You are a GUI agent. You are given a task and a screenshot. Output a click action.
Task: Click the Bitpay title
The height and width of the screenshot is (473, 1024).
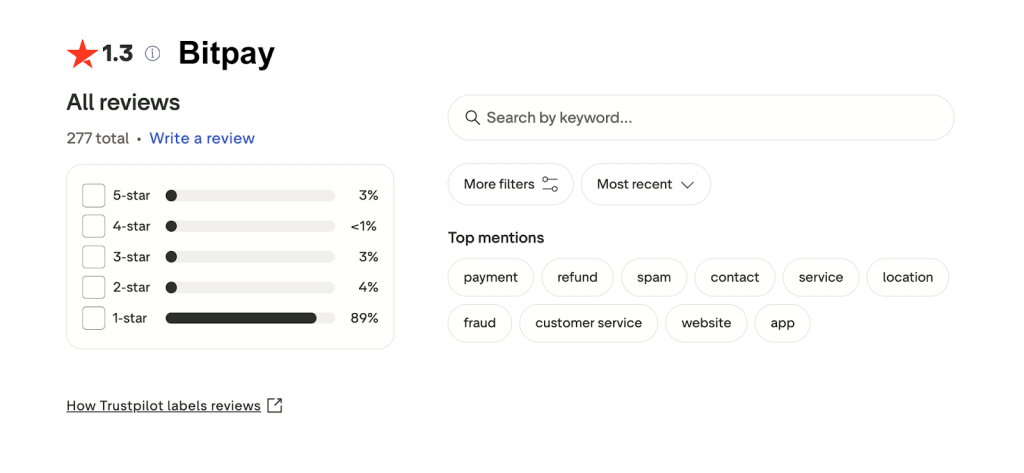(227, 54)
